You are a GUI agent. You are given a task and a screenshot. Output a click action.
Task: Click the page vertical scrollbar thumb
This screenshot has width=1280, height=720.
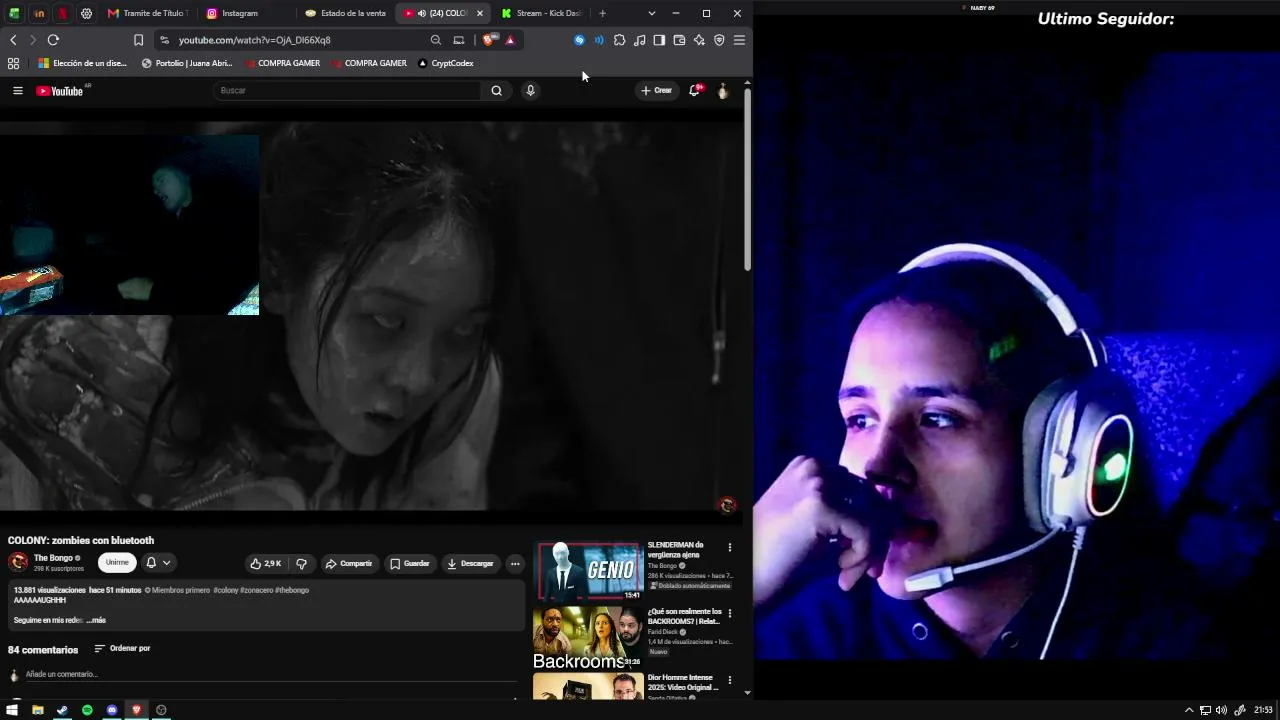(x=747, y=178)
